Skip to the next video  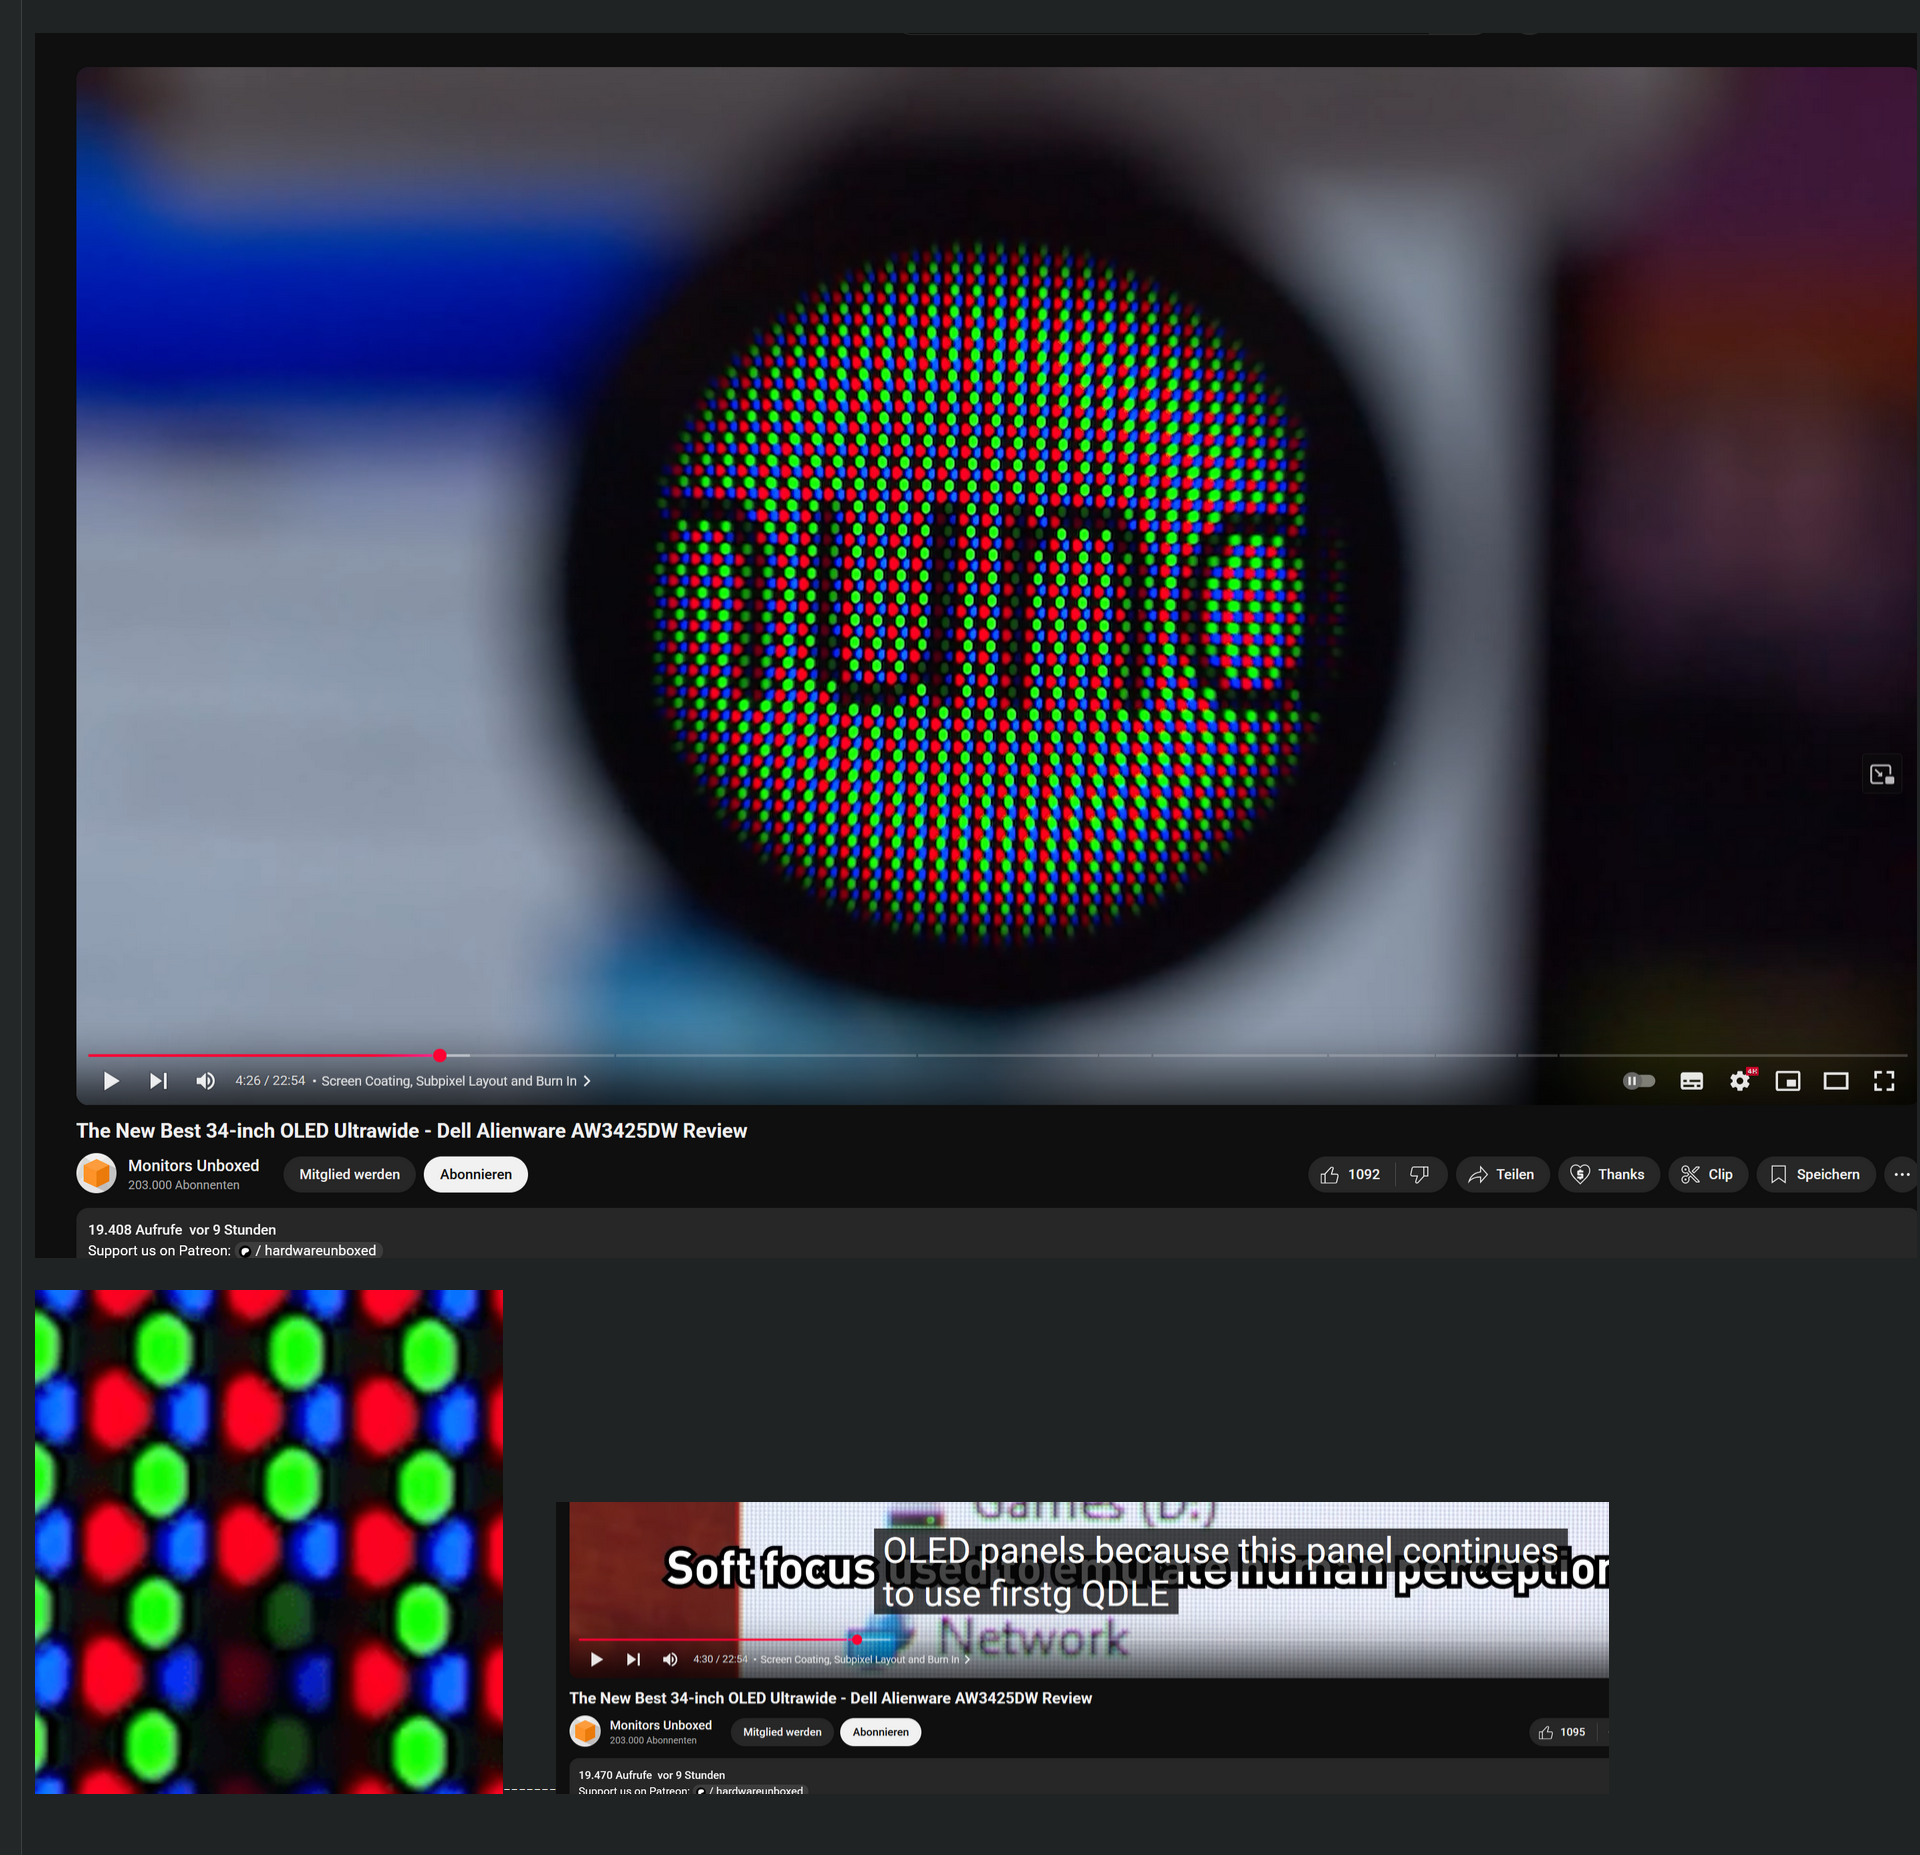157,1081
